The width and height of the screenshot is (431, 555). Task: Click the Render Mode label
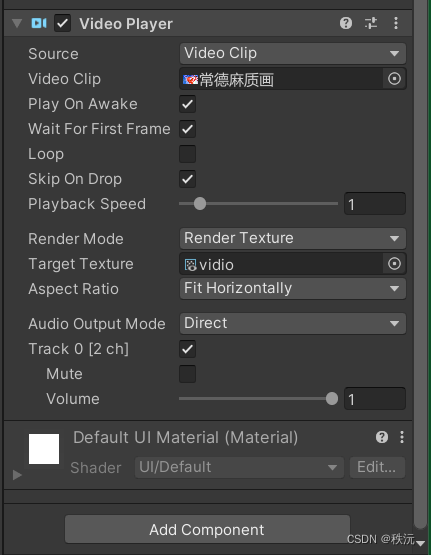(76, 239)
